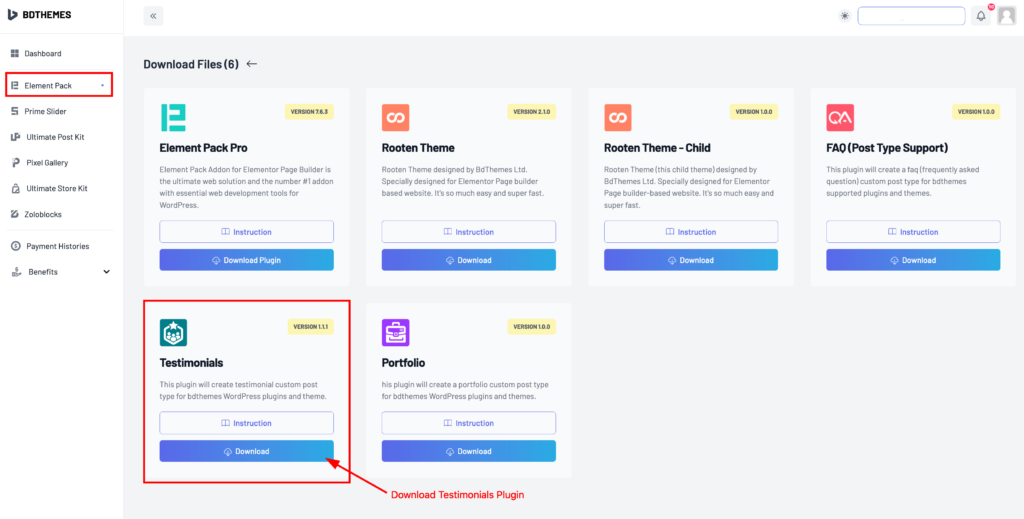1024x519 pixels.
Task: Toggle light/dark theme sun icon
Action: point(845,16)
